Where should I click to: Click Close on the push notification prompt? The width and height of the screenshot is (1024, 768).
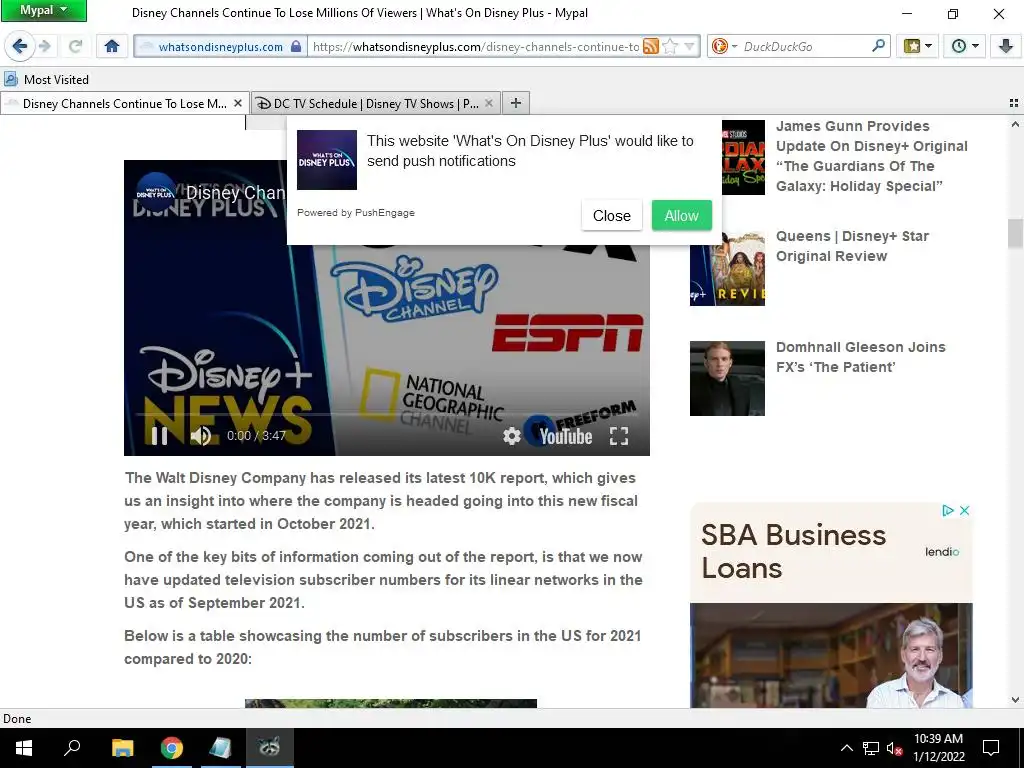coord(611,216)
